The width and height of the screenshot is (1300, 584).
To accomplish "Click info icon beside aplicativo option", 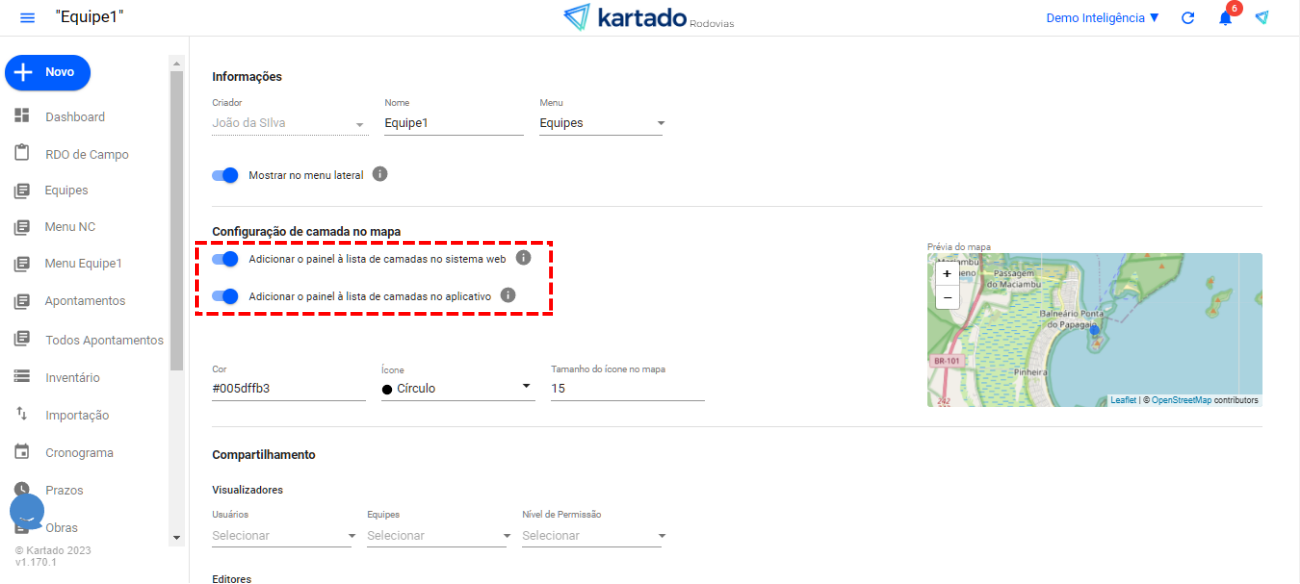I will pos(508,295).
